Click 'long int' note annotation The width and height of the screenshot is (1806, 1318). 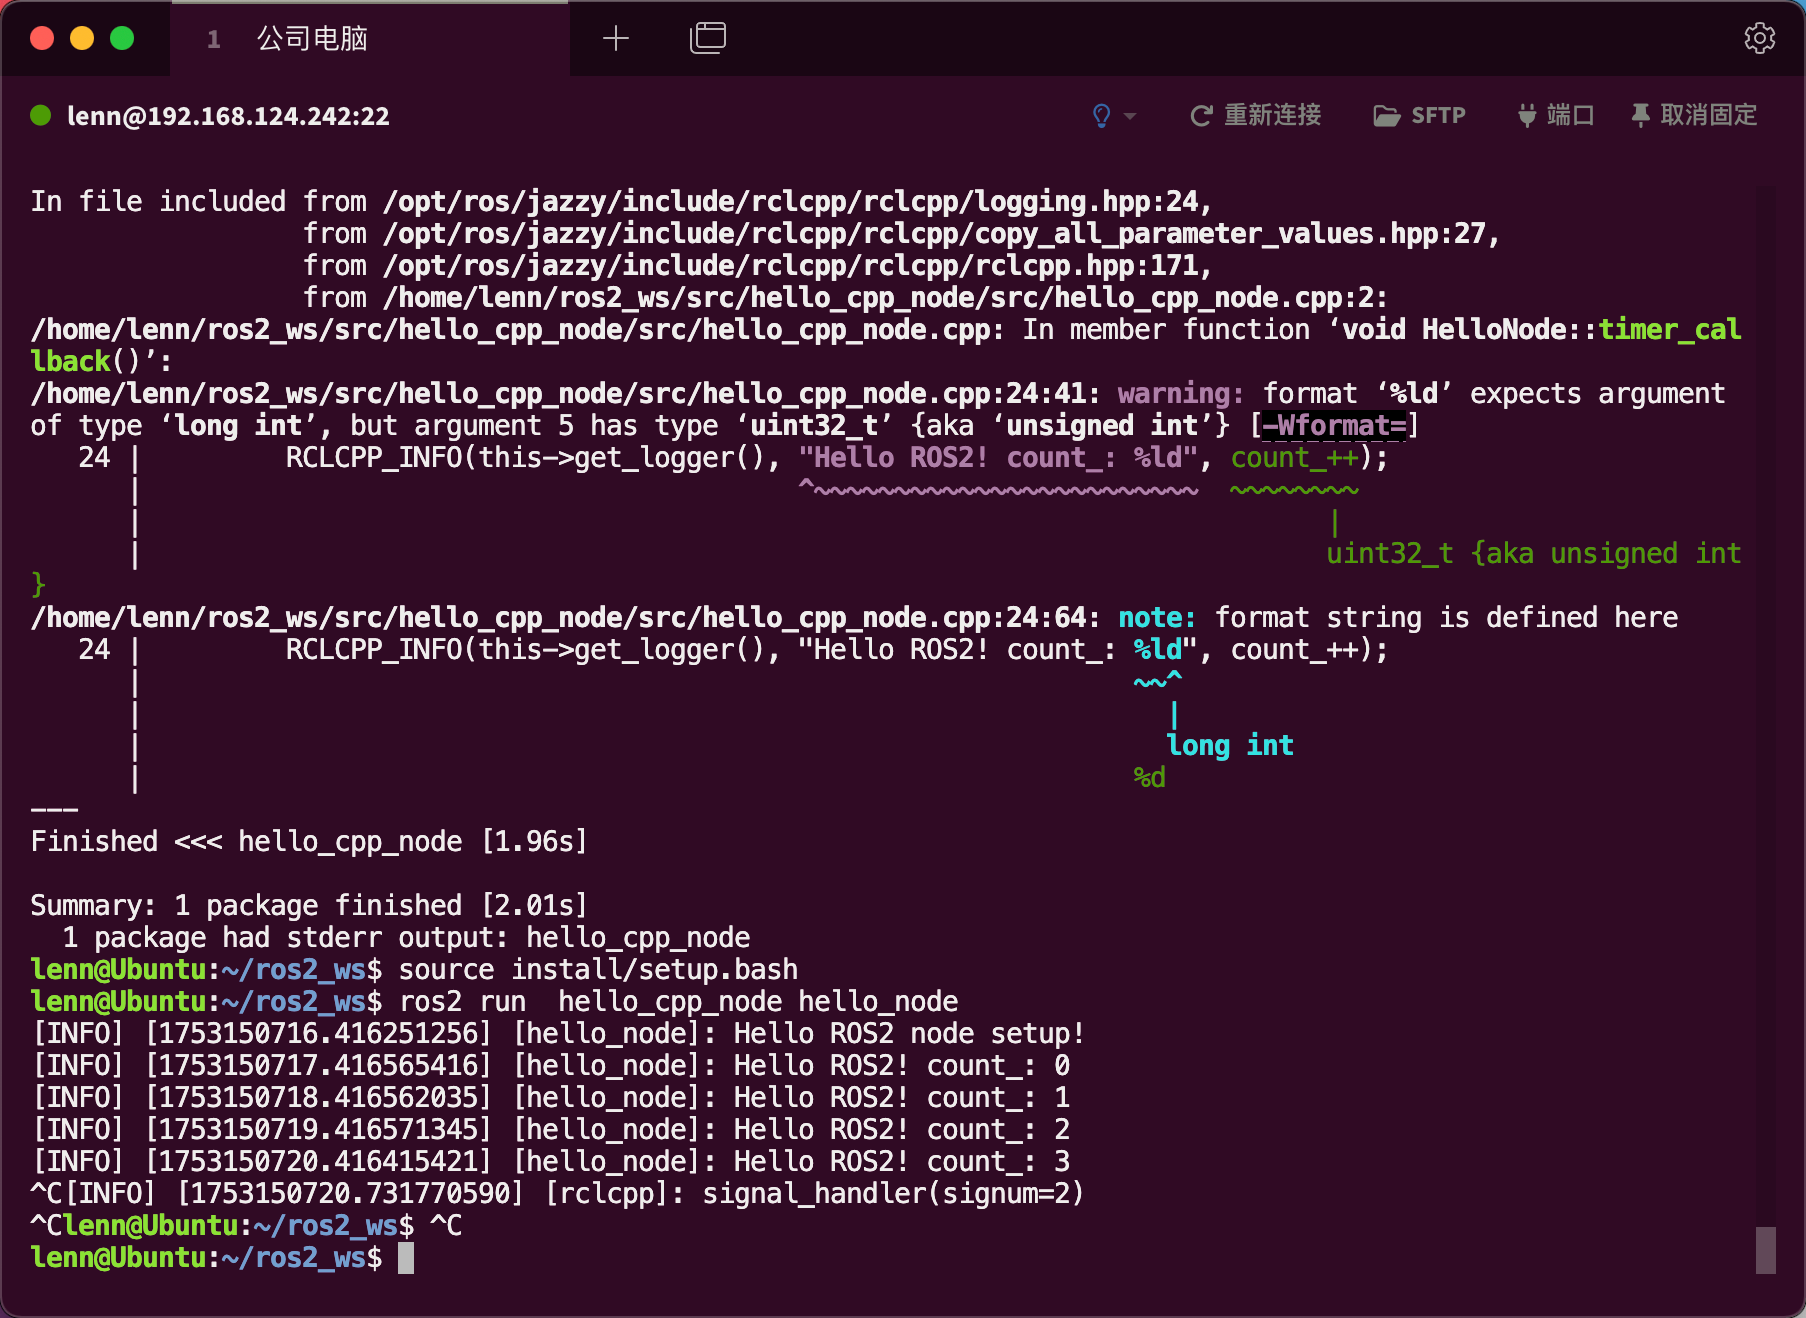[x=1230, y=746]
